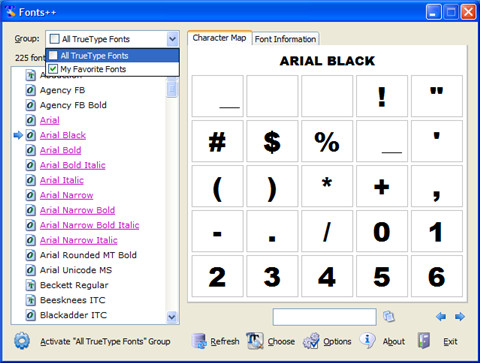Select Agency FB Bold in font list

pos(73,105)
